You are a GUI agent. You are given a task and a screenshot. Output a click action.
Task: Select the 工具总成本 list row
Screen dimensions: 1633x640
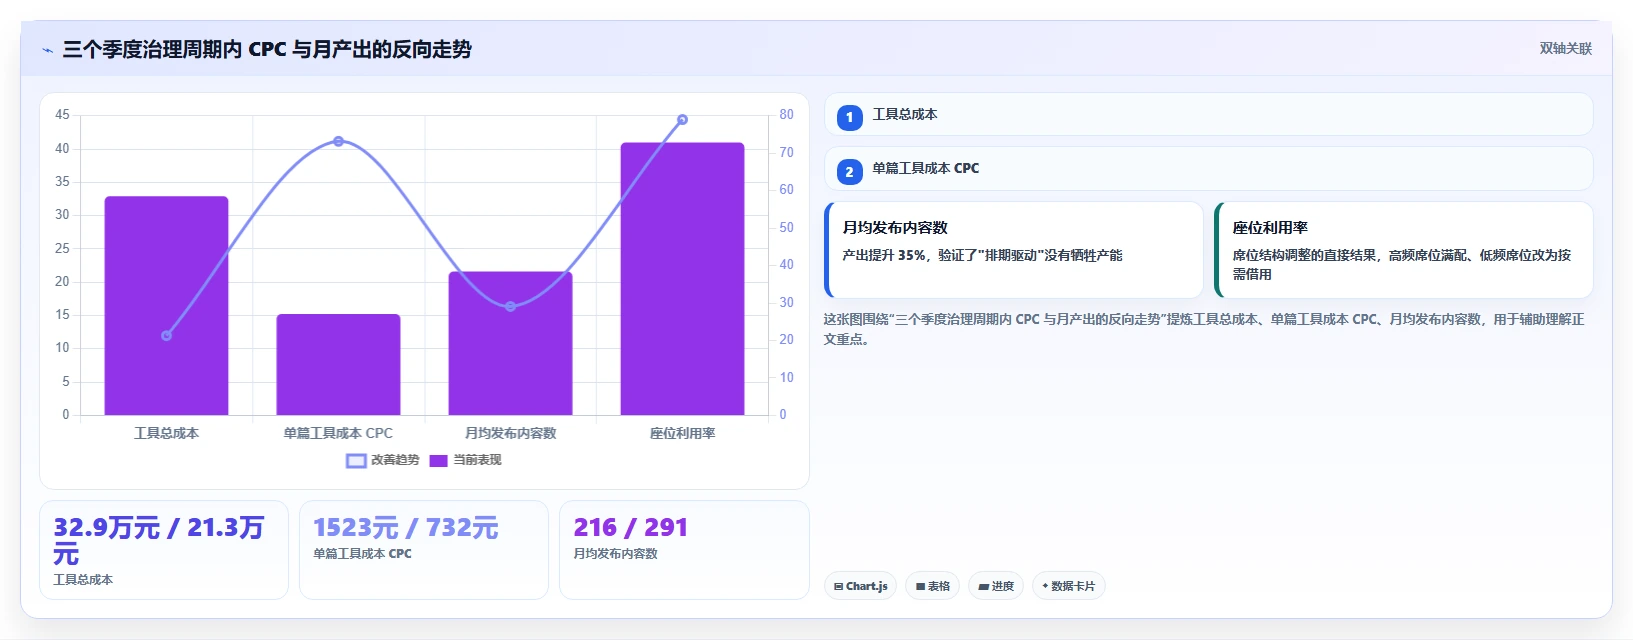[x=1208, y=114]
